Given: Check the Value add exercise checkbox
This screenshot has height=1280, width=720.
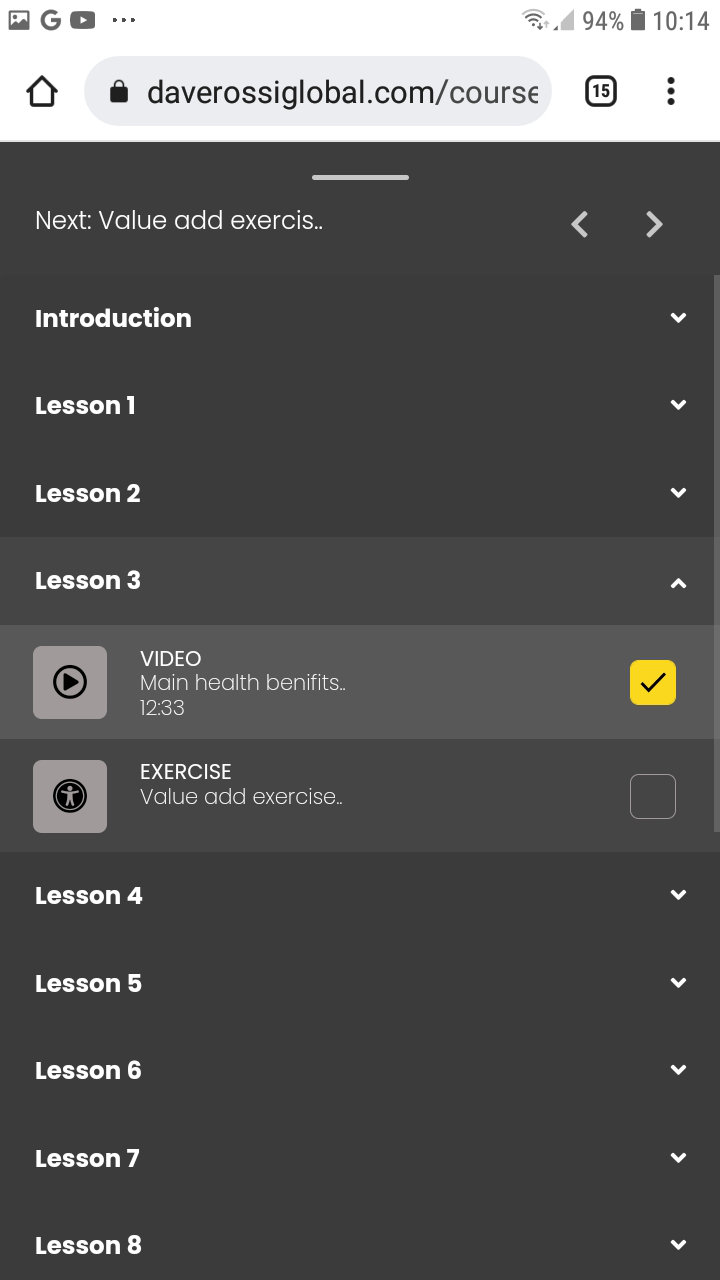Looking at the screenshot, I should click(x=653, y=797).
